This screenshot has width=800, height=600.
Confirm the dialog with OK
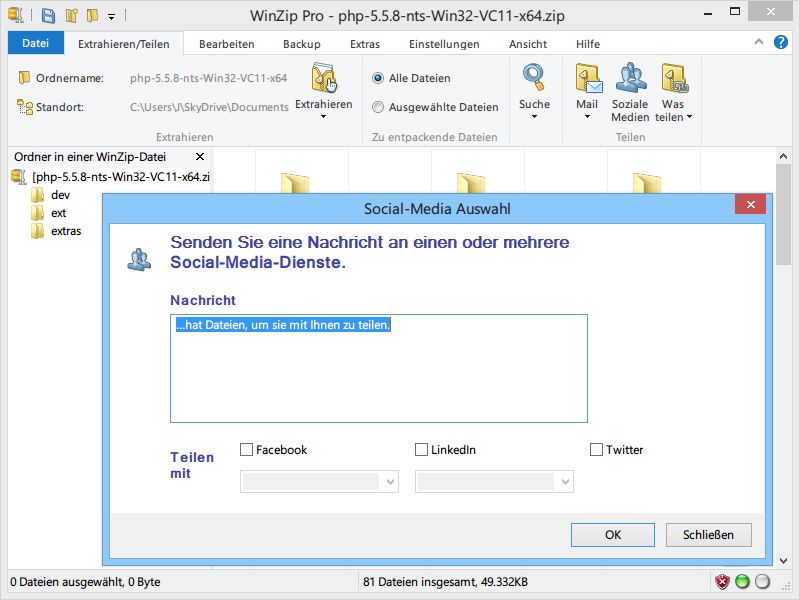pos(613,535)
